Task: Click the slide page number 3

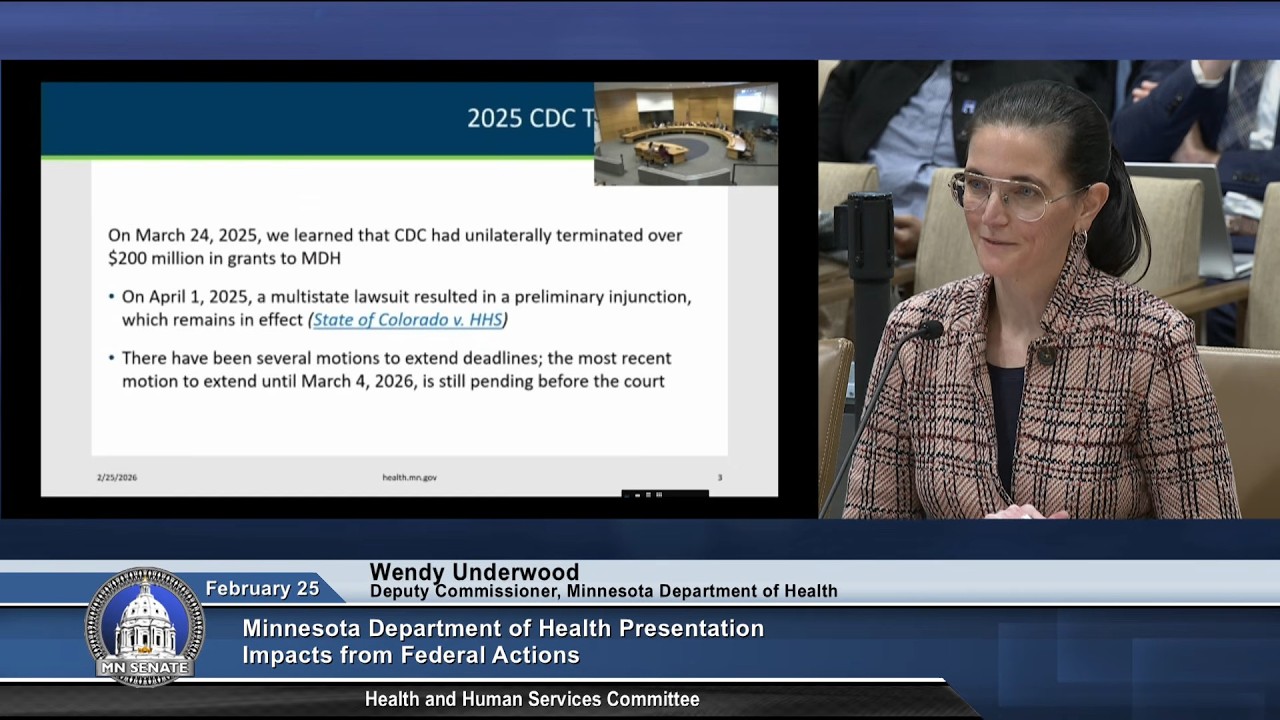Action: tap(719, 478)
